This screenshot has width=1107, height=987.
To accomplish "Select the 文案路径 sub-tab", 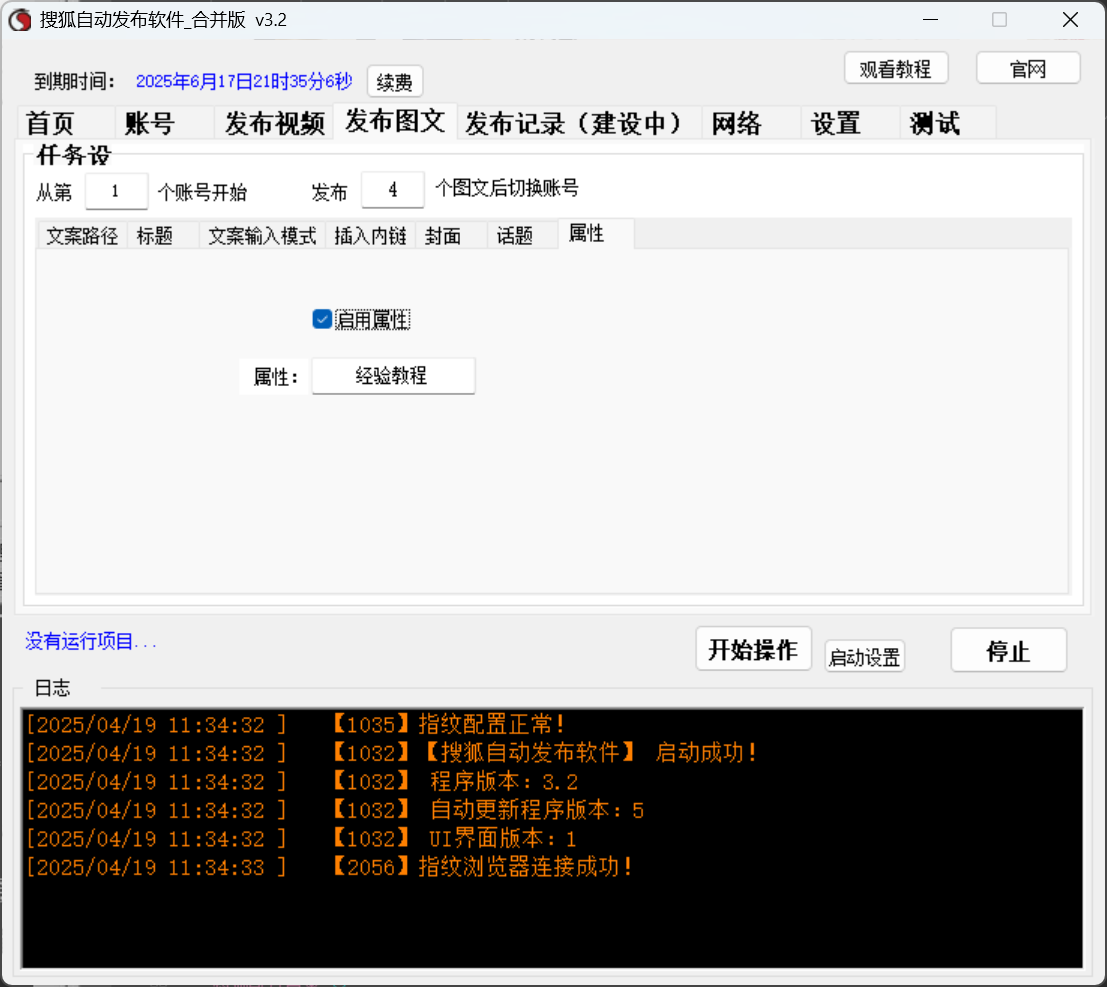I will click(82, 235).
